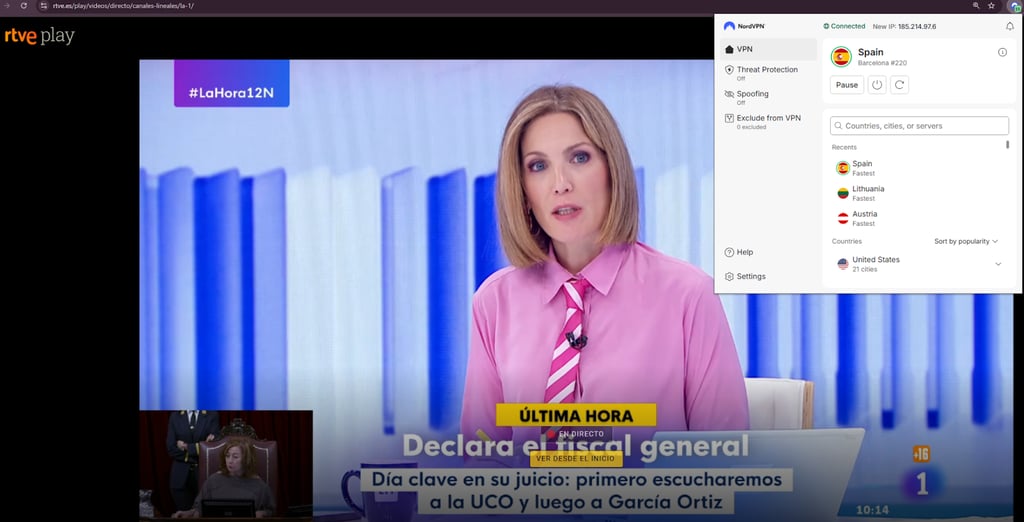This screenshot has width=1024, height=522.
Task: Click Barcelona #220 server label
Action: [882, 63]
